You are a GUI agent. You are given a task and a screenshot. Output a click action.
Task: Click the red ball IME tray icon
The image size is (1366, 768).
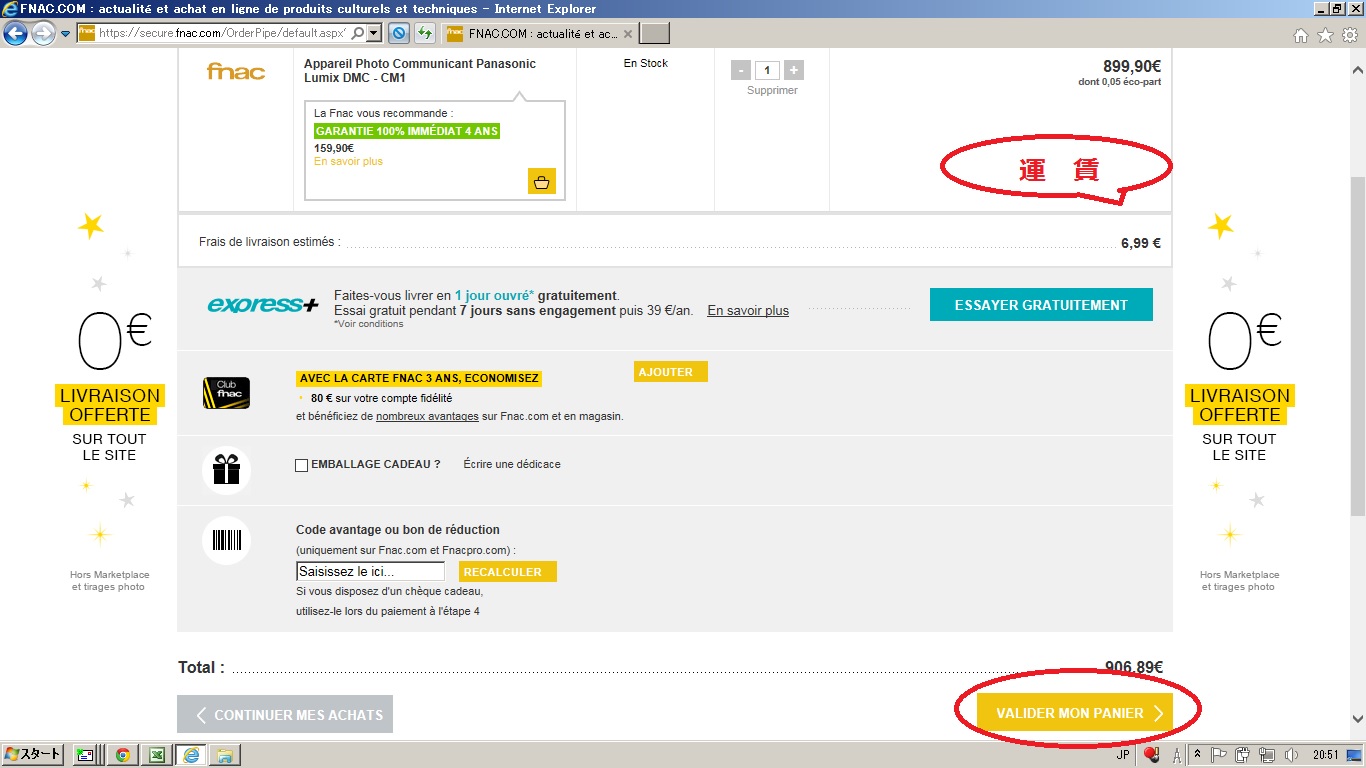1150,755
